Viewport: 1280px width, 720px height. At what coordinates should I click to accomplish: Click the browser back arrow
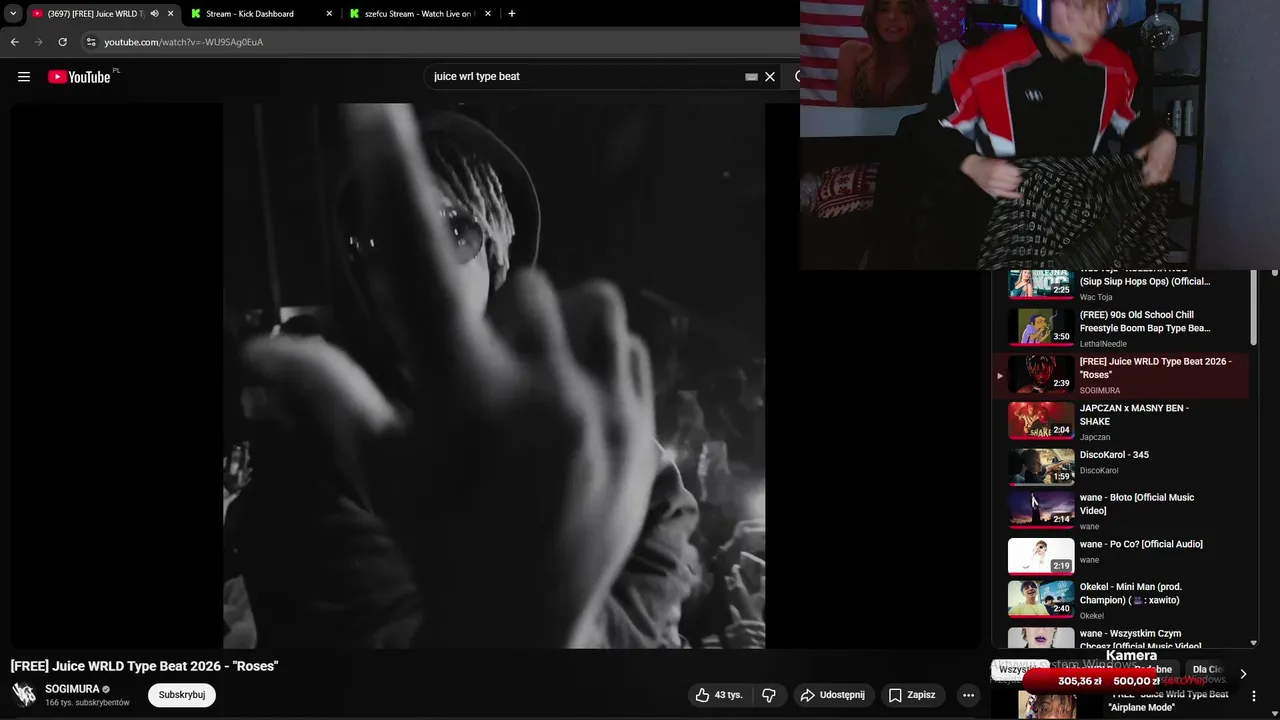tap(14, 42)
